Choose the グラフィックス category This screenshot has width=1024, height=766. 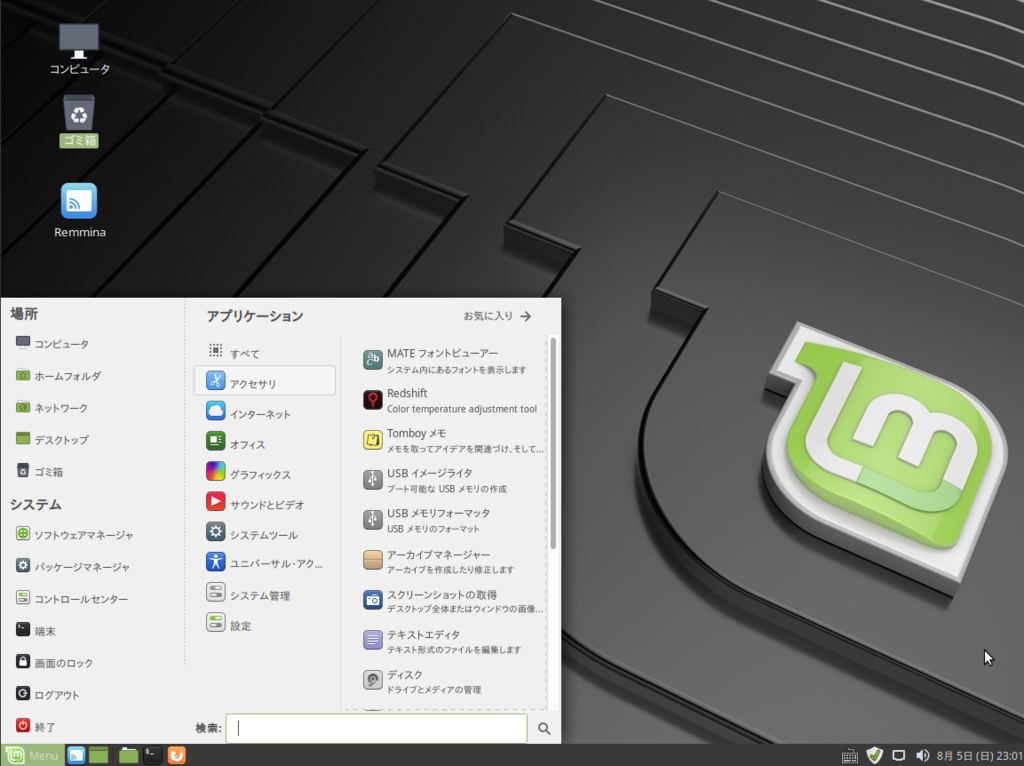point(264,473)
